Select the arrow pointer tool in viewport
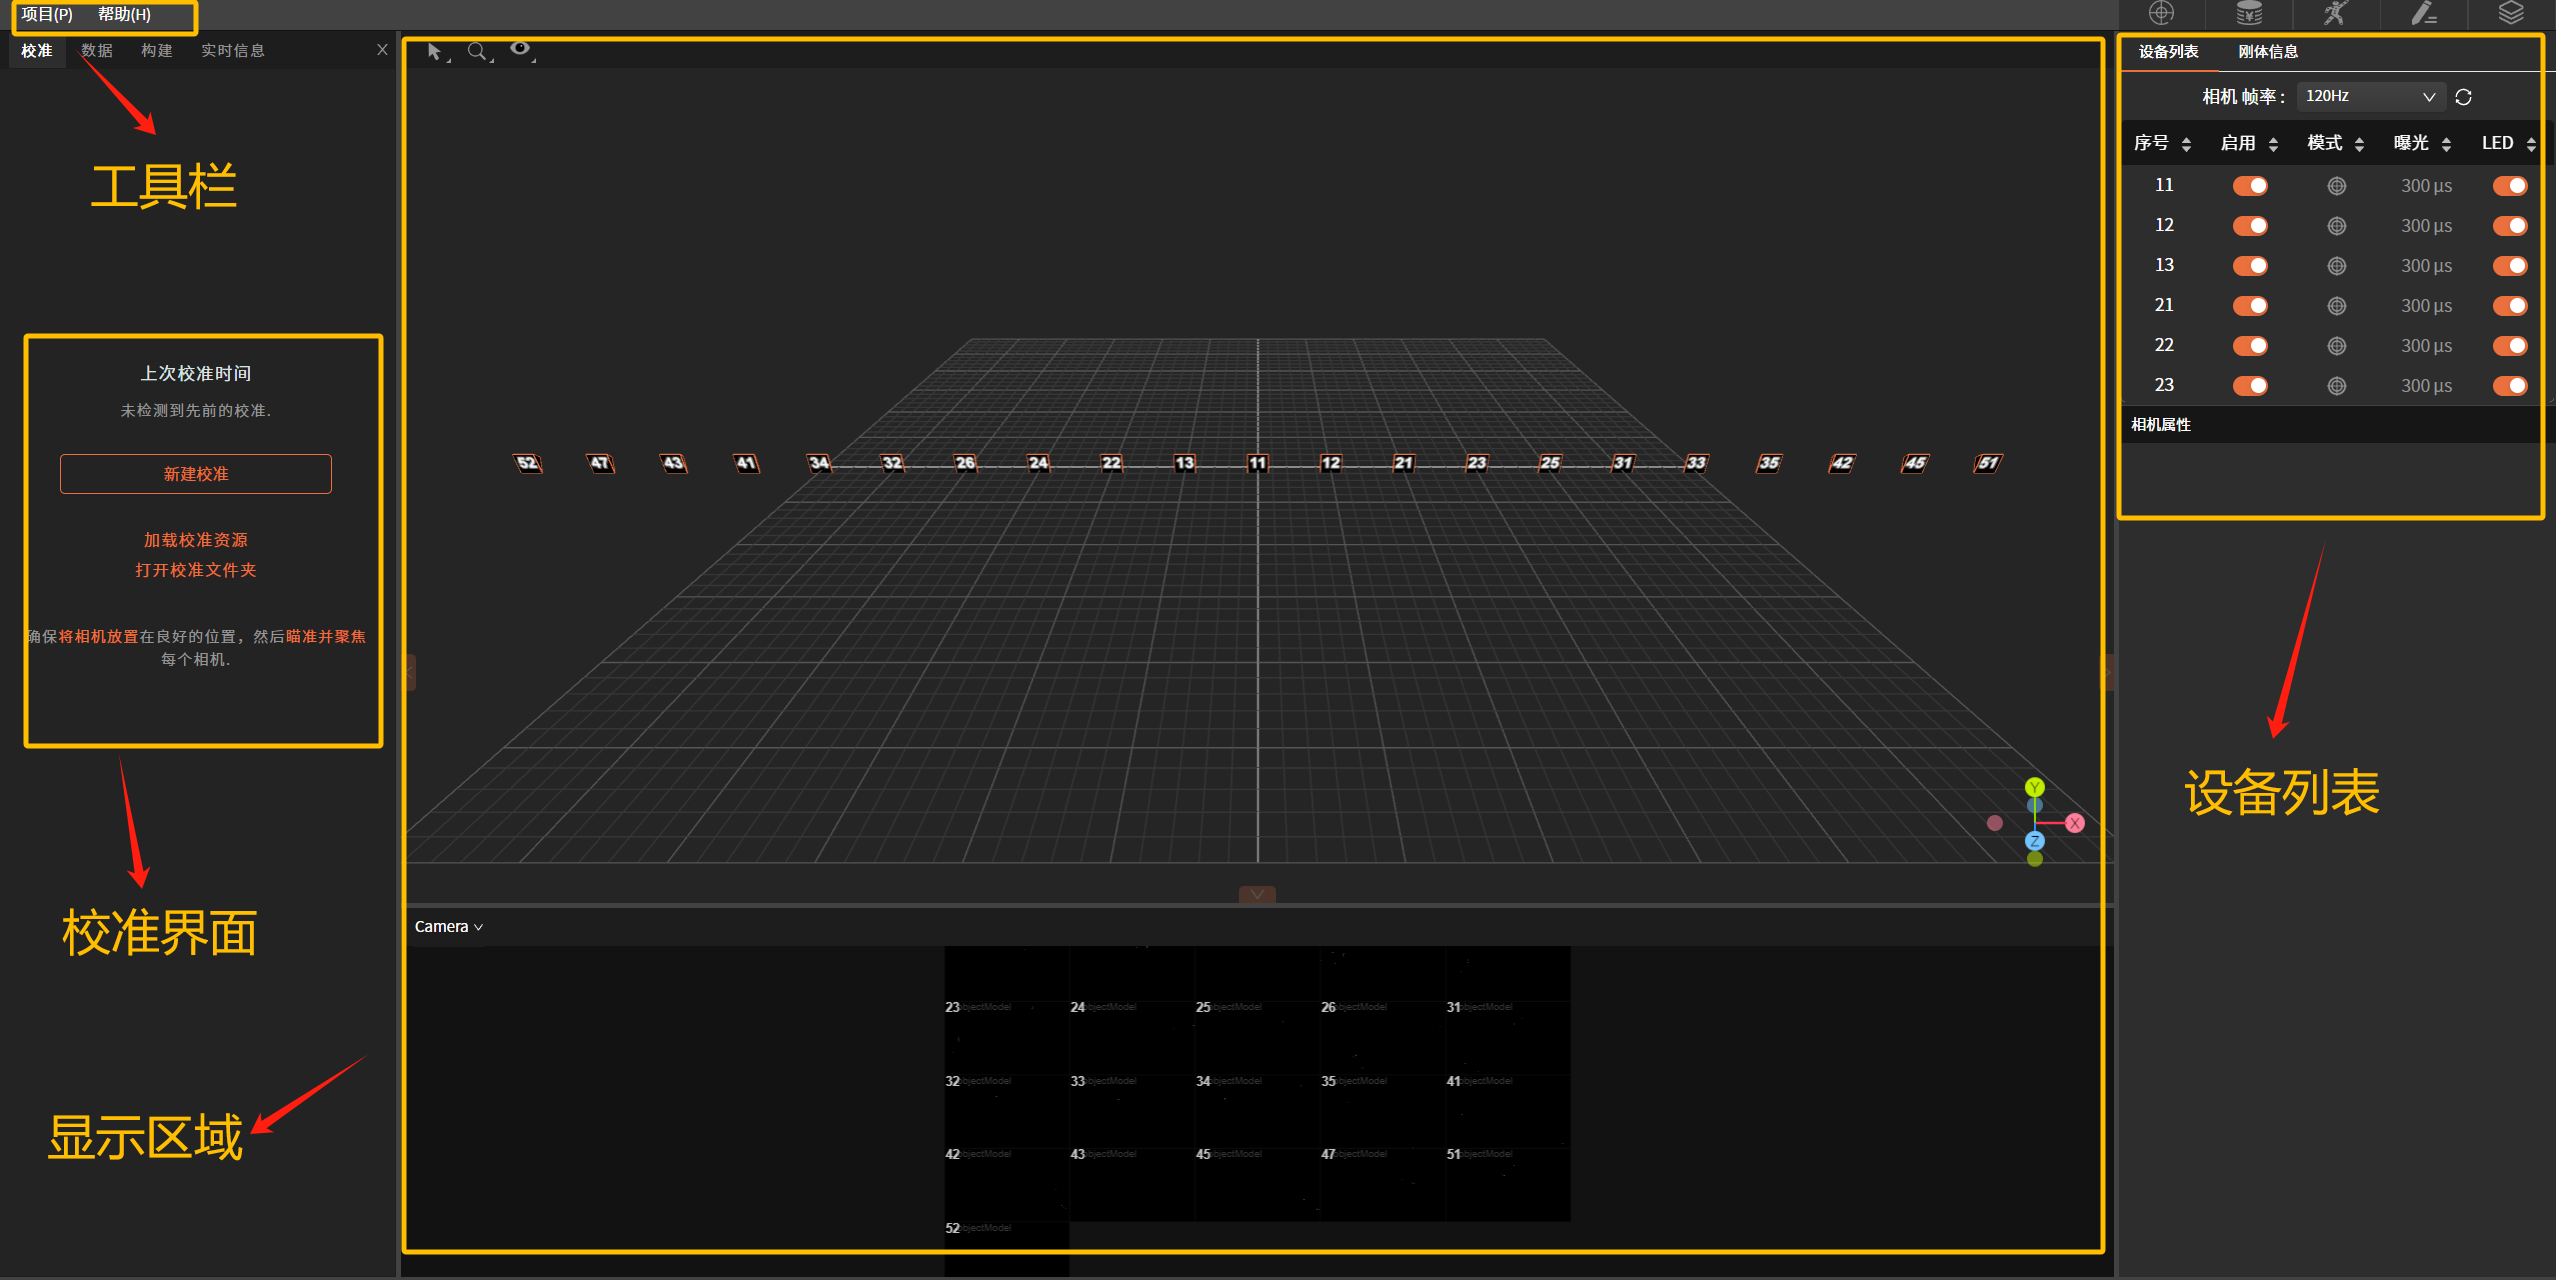Image resolution: width=2556 pixels, height=1280 pixels. click(434, 51)
